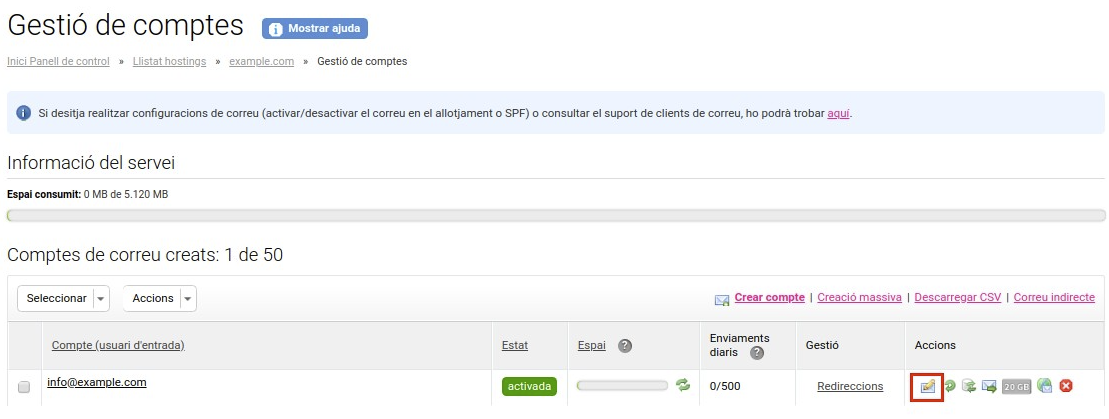The height and width of the screenshot is (419, 1109).
Task: Tick the checkbox for info@example.com
Action: [x=24, y=387]
